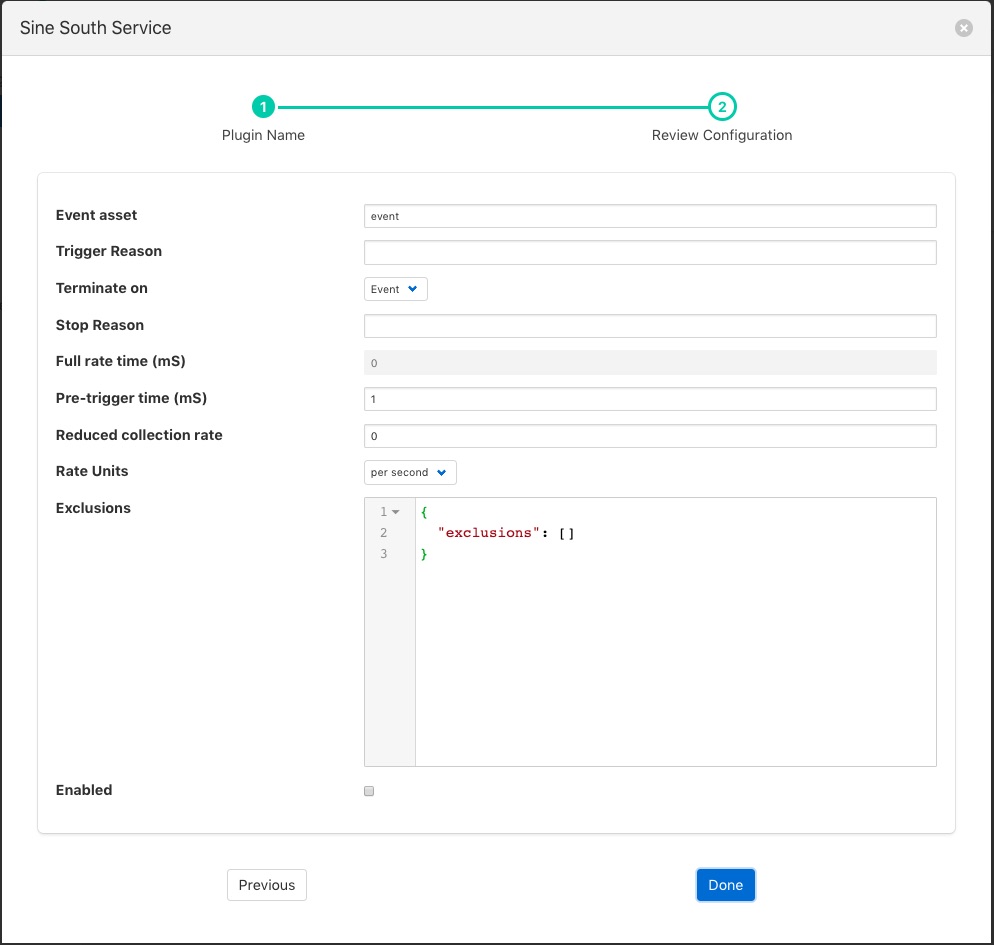
Task: Click the disabled Full rate time field
Action: tap(650, 363)
